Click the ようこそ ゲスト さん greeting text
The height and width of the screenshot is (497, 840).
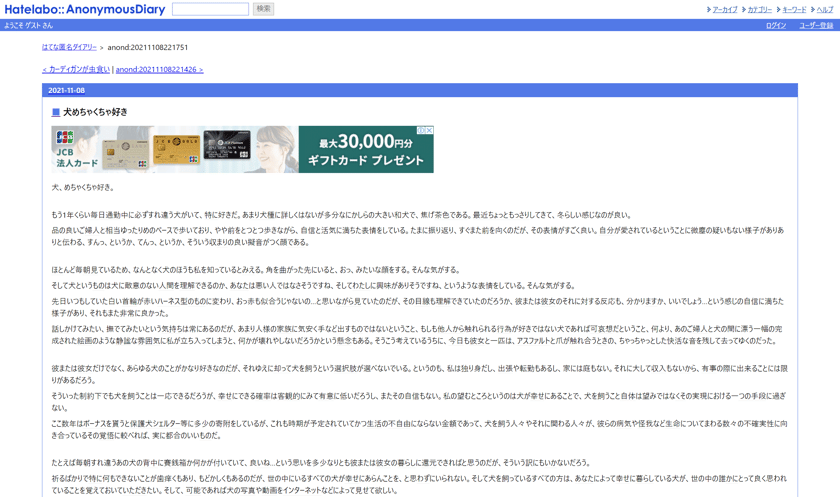[x=28, y=26]
